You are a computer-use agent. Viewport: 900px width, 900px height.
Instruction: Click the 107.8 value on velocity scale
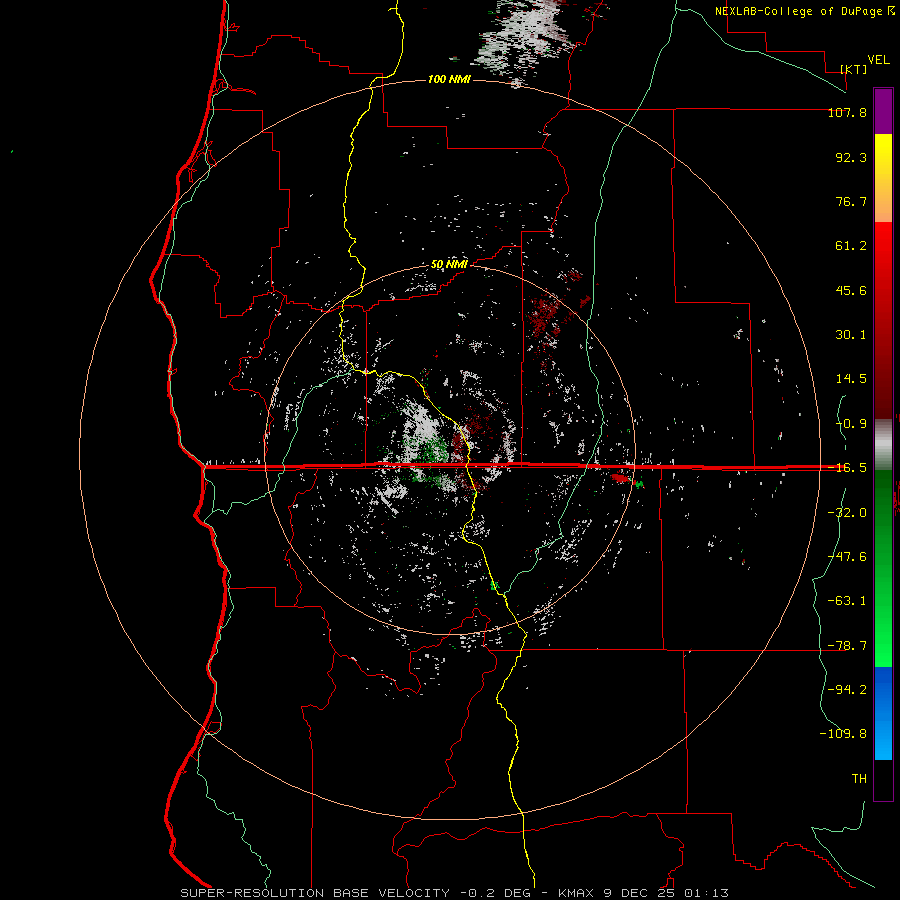click(x=847, y=113)
